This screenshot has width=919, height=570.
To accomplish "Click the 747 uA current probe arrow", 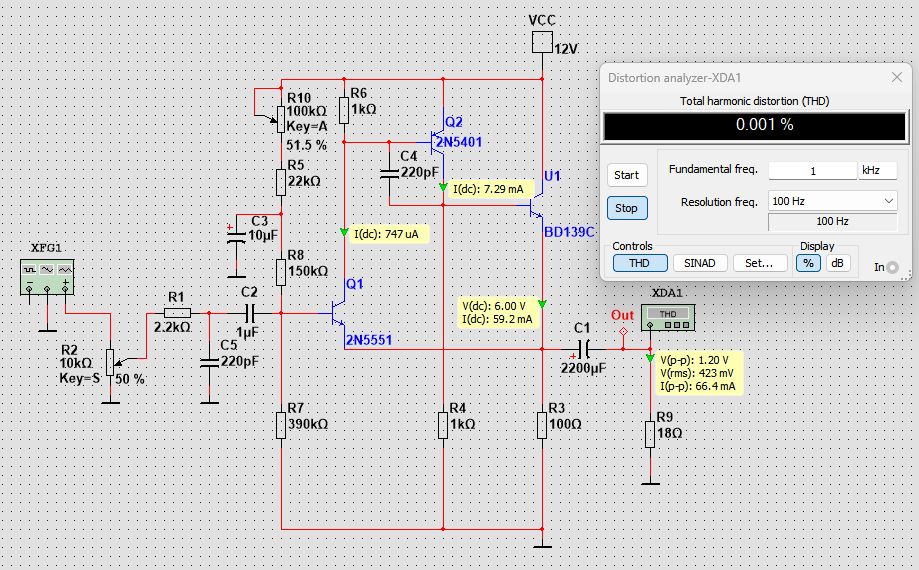I will pyautogui.click(x=344, y=233).
